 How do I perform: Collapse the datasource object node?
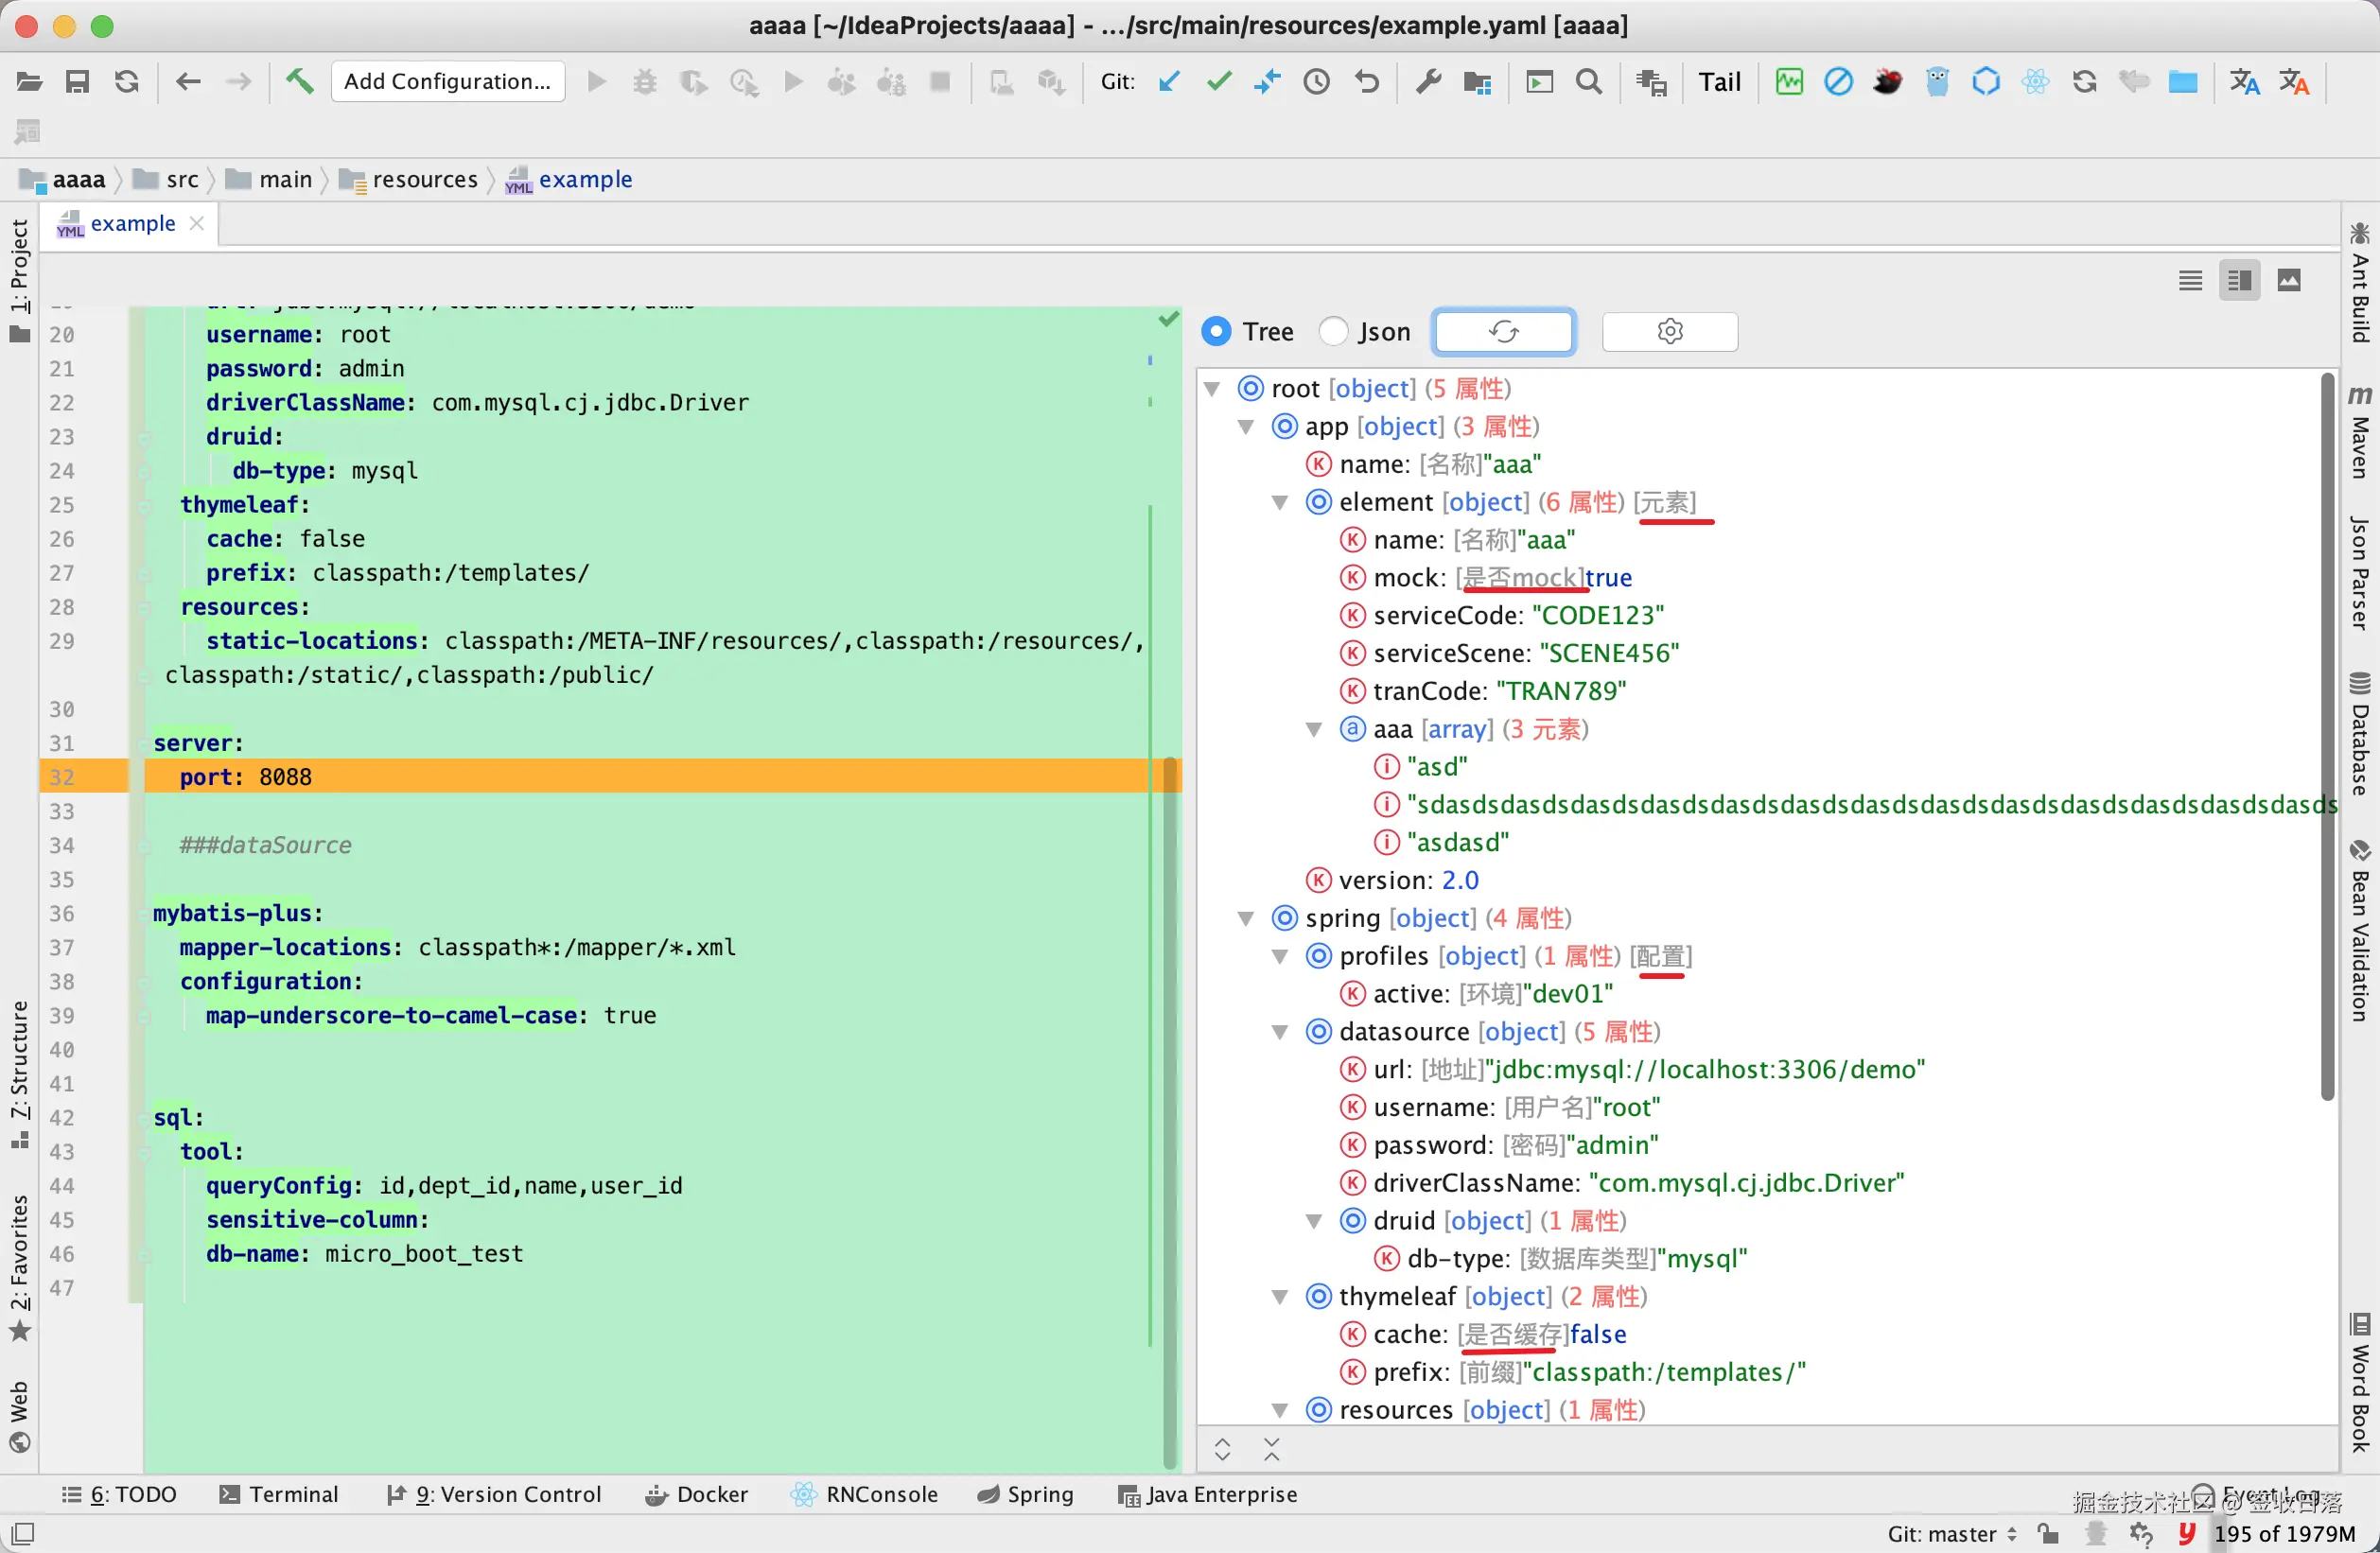(1280, 1032)
